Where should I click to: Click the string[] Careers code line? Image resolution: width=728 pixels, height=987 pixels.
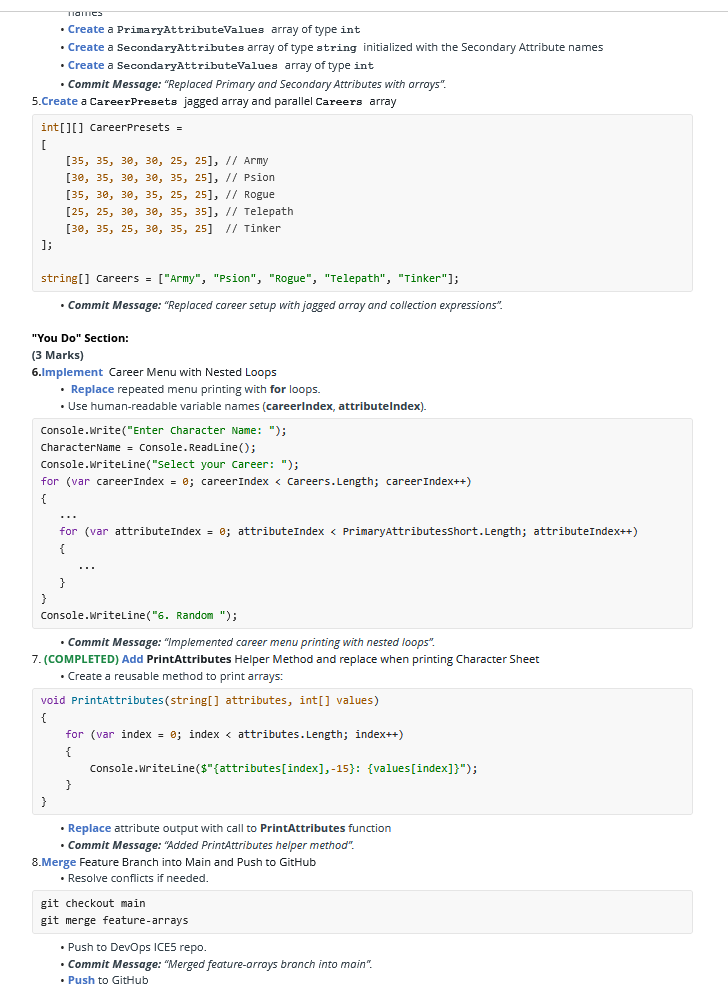pyautogui.click(x=249, y=278)
